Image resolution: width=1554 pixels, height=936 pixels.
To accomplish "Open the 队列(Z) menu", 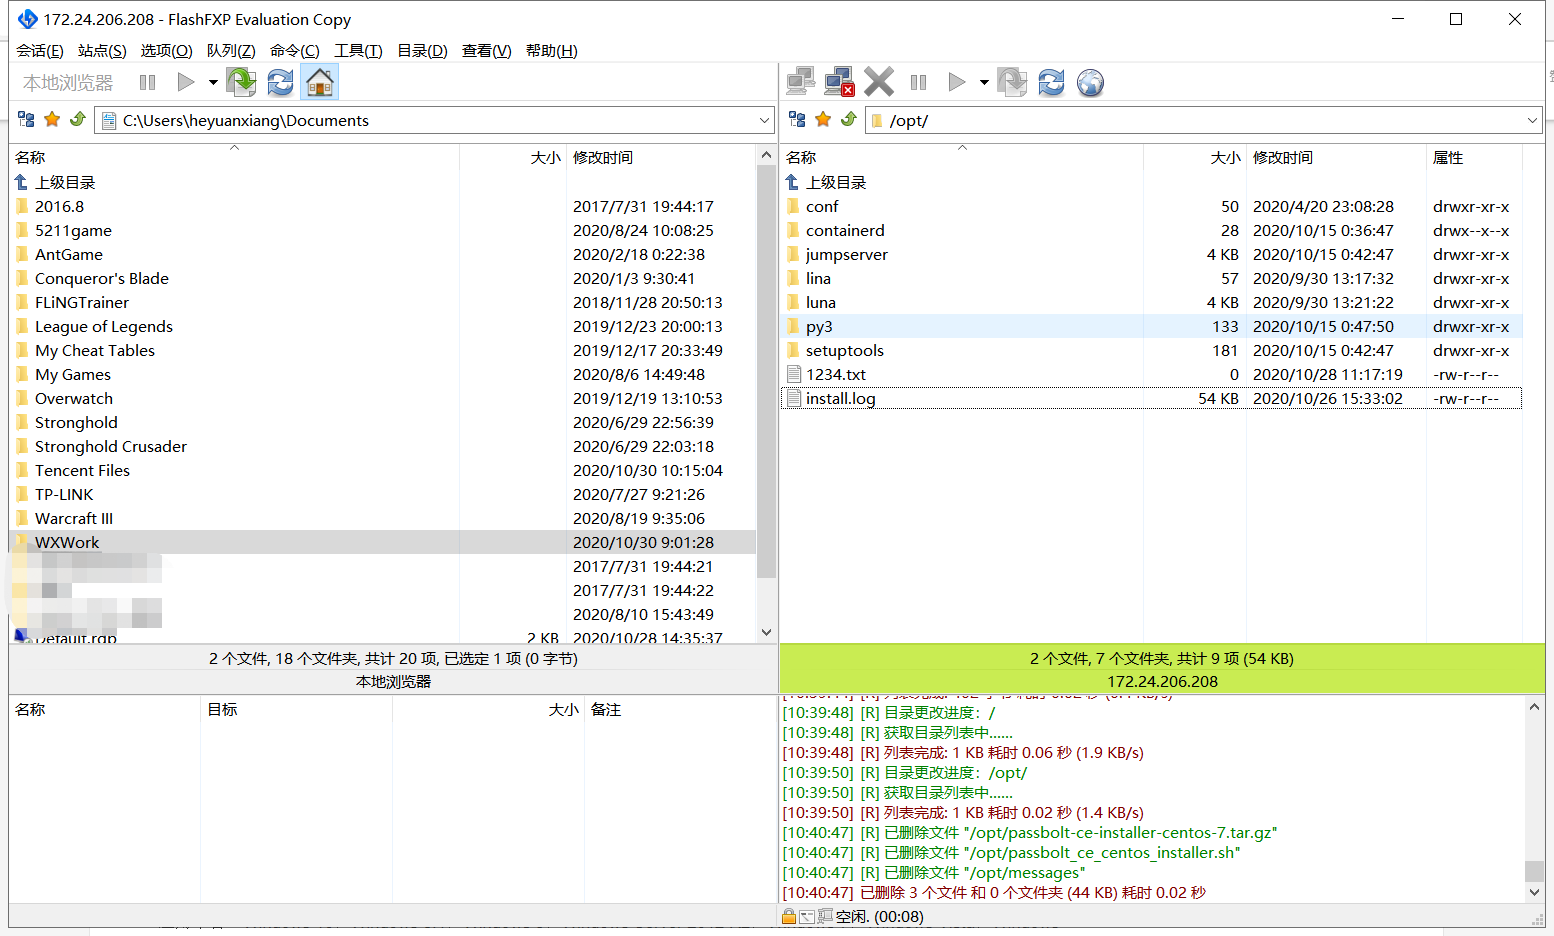I will 231,51.
